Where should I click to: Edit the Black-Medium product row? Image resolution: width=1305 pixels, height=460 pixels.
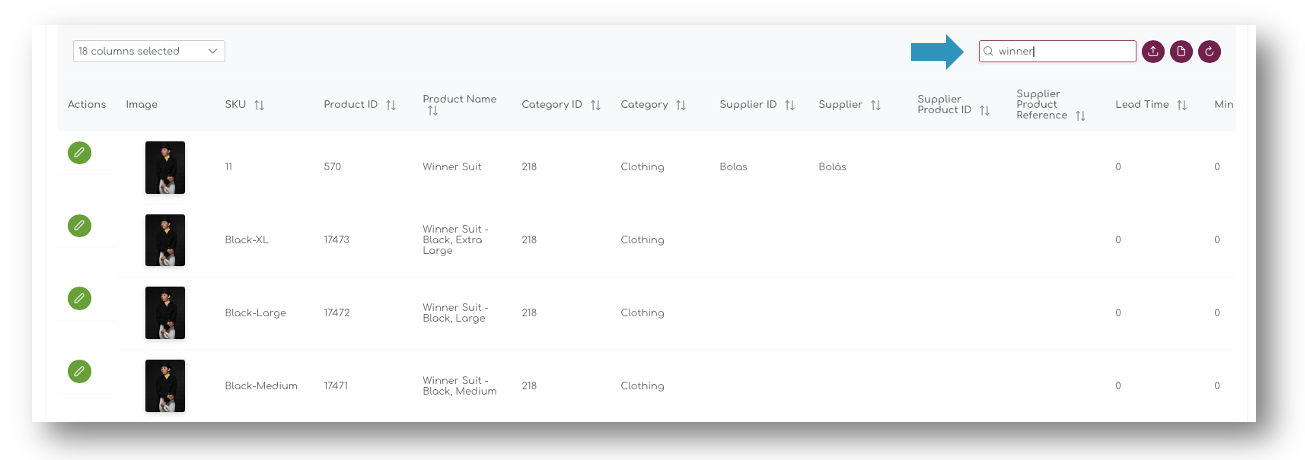79,371
